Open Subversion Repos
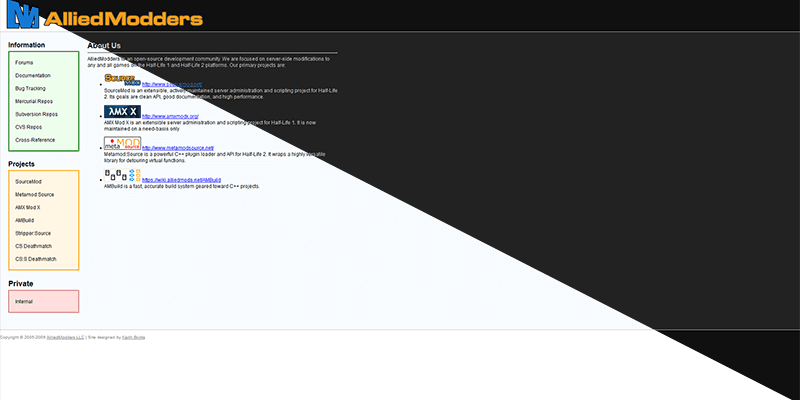Image resolution: width=800 pixels, height=400 pixels. pyautogui.click(x=36, y=114)
